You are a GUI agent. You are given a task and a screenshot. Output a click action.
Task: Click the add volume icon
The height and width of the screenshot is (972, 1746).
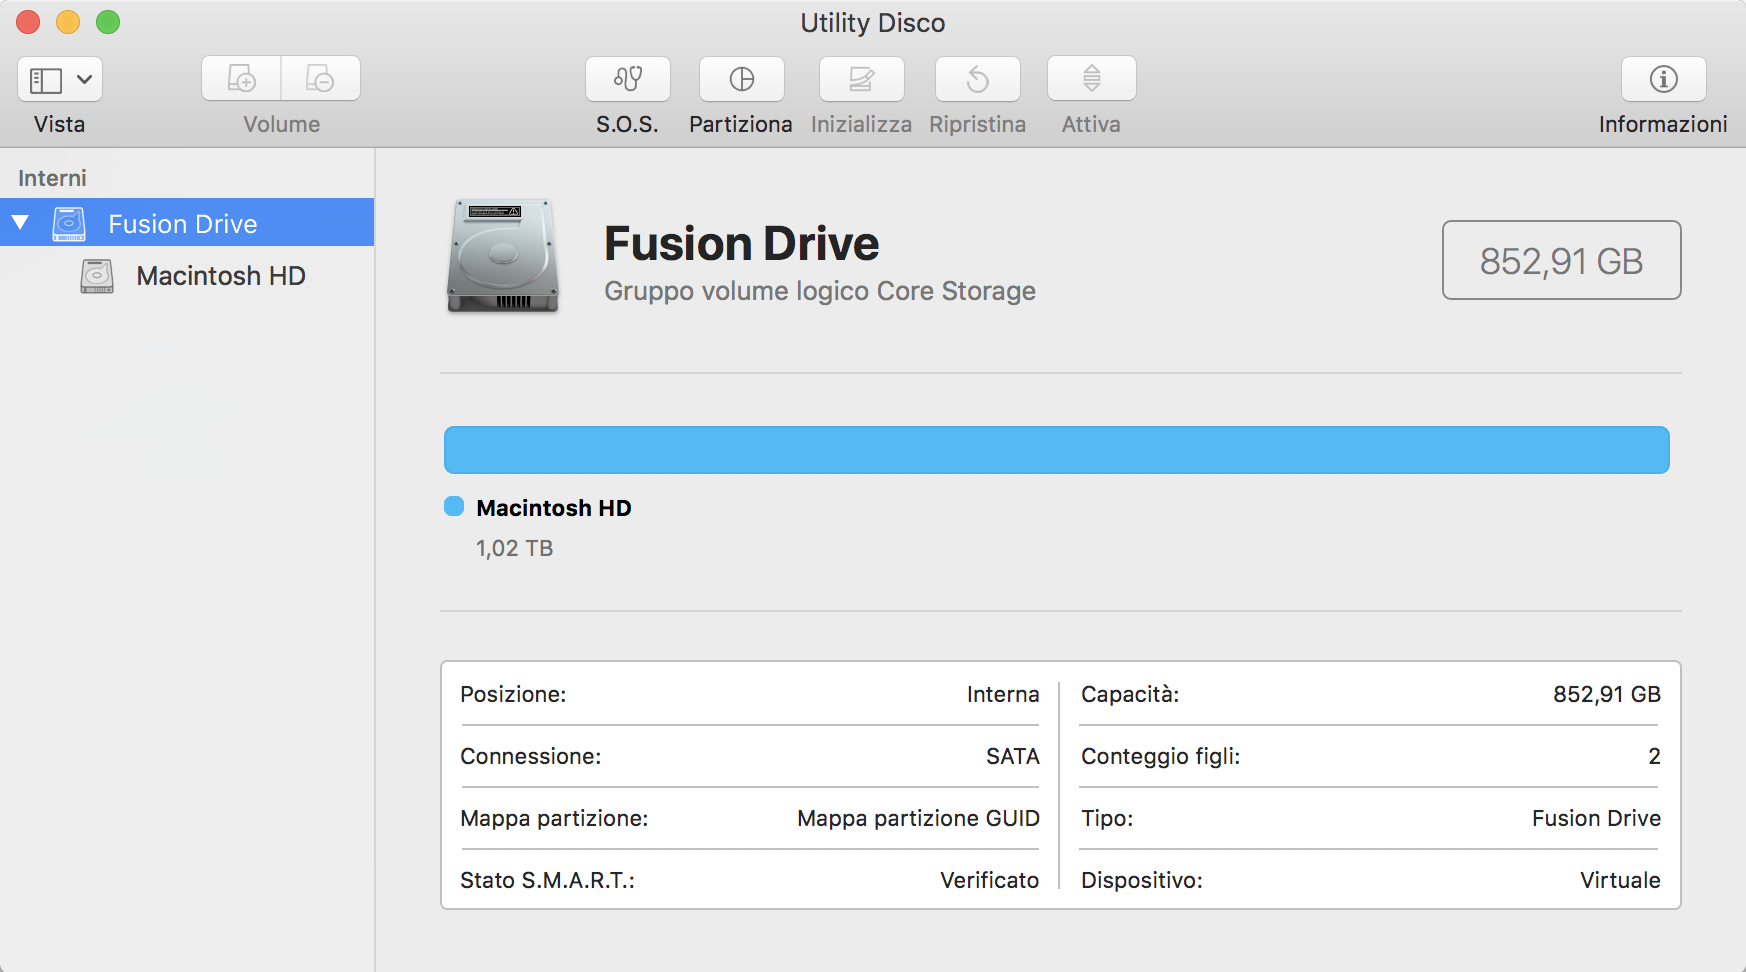pos(242,79)
